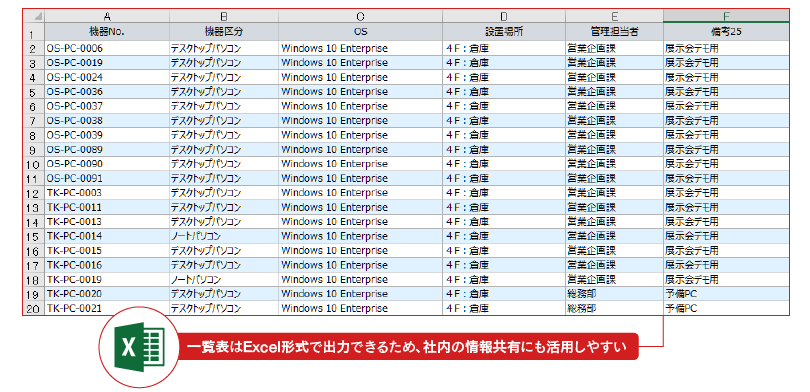This screenshot has height=392, width=810.
Task: Click デスクトップパソコン in the OS-PC-0091 row
Action: pyautogui.click(x=206, y=179)
